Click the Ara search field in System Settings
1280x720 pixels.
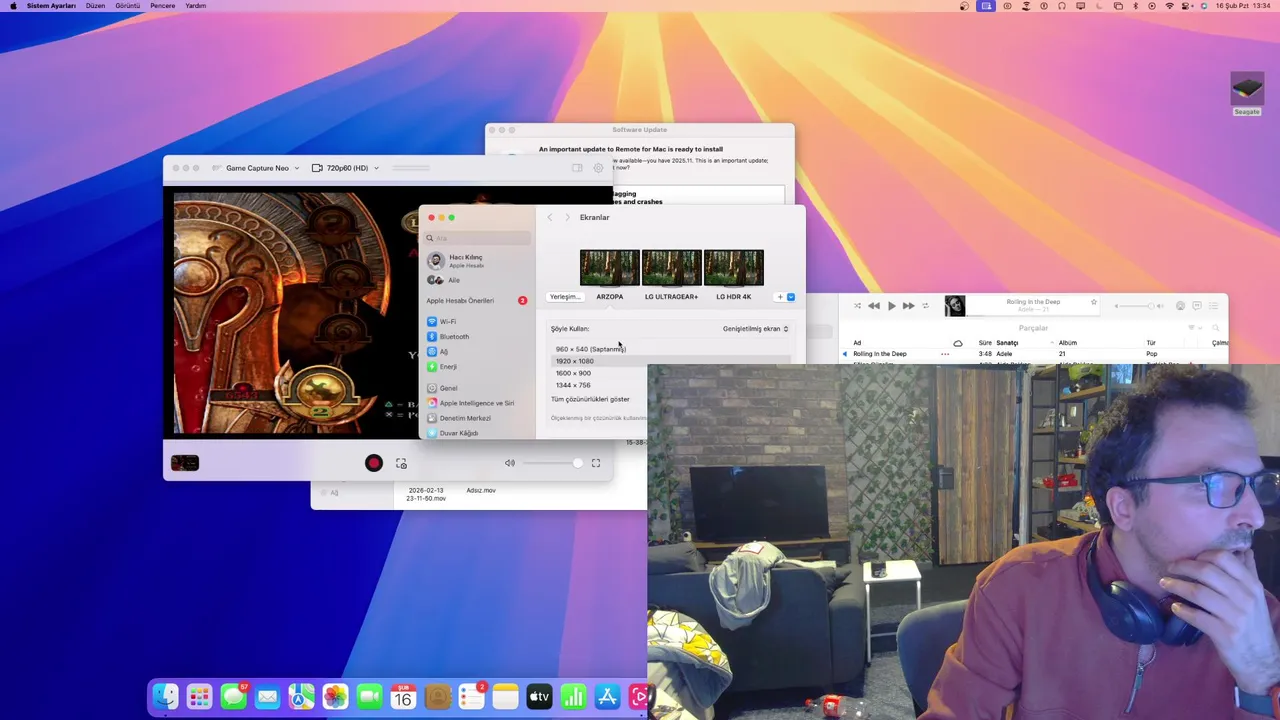pyautogui.click(x=478, y=238)
